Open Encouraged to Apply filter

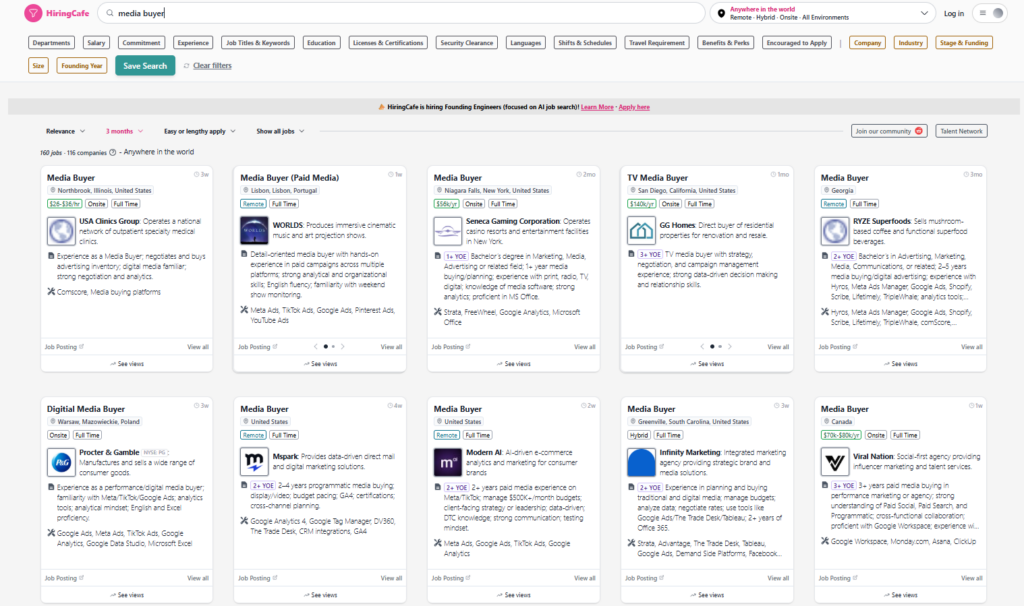797,42
